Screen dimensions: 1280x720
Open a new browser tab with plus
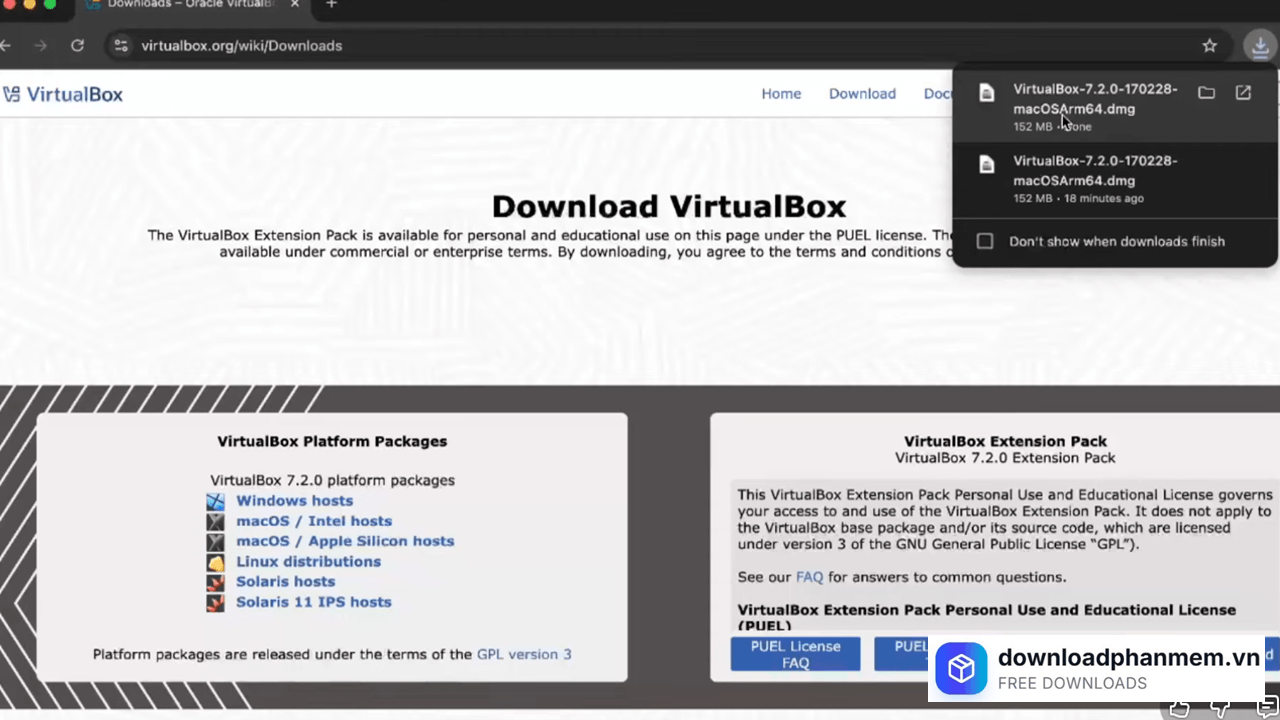coord(331,5)
